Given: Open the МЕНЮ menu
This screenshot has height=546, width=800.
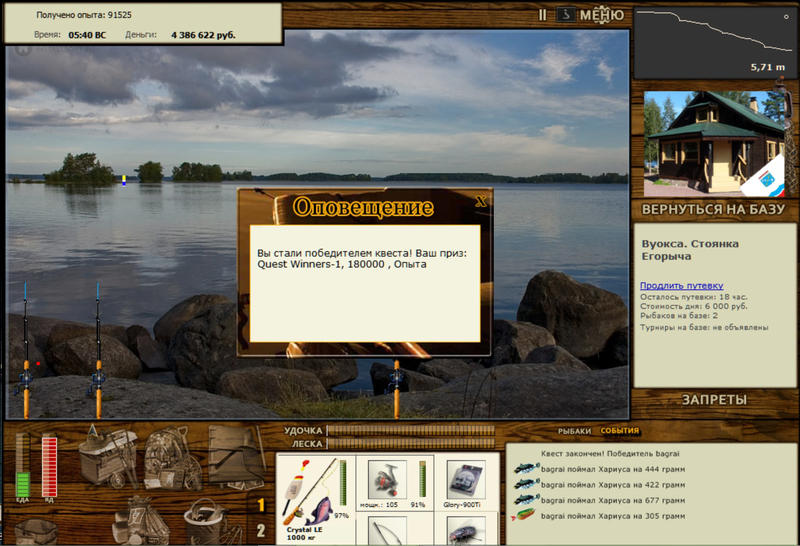Looking at the screenshot, I should point(602,15).
